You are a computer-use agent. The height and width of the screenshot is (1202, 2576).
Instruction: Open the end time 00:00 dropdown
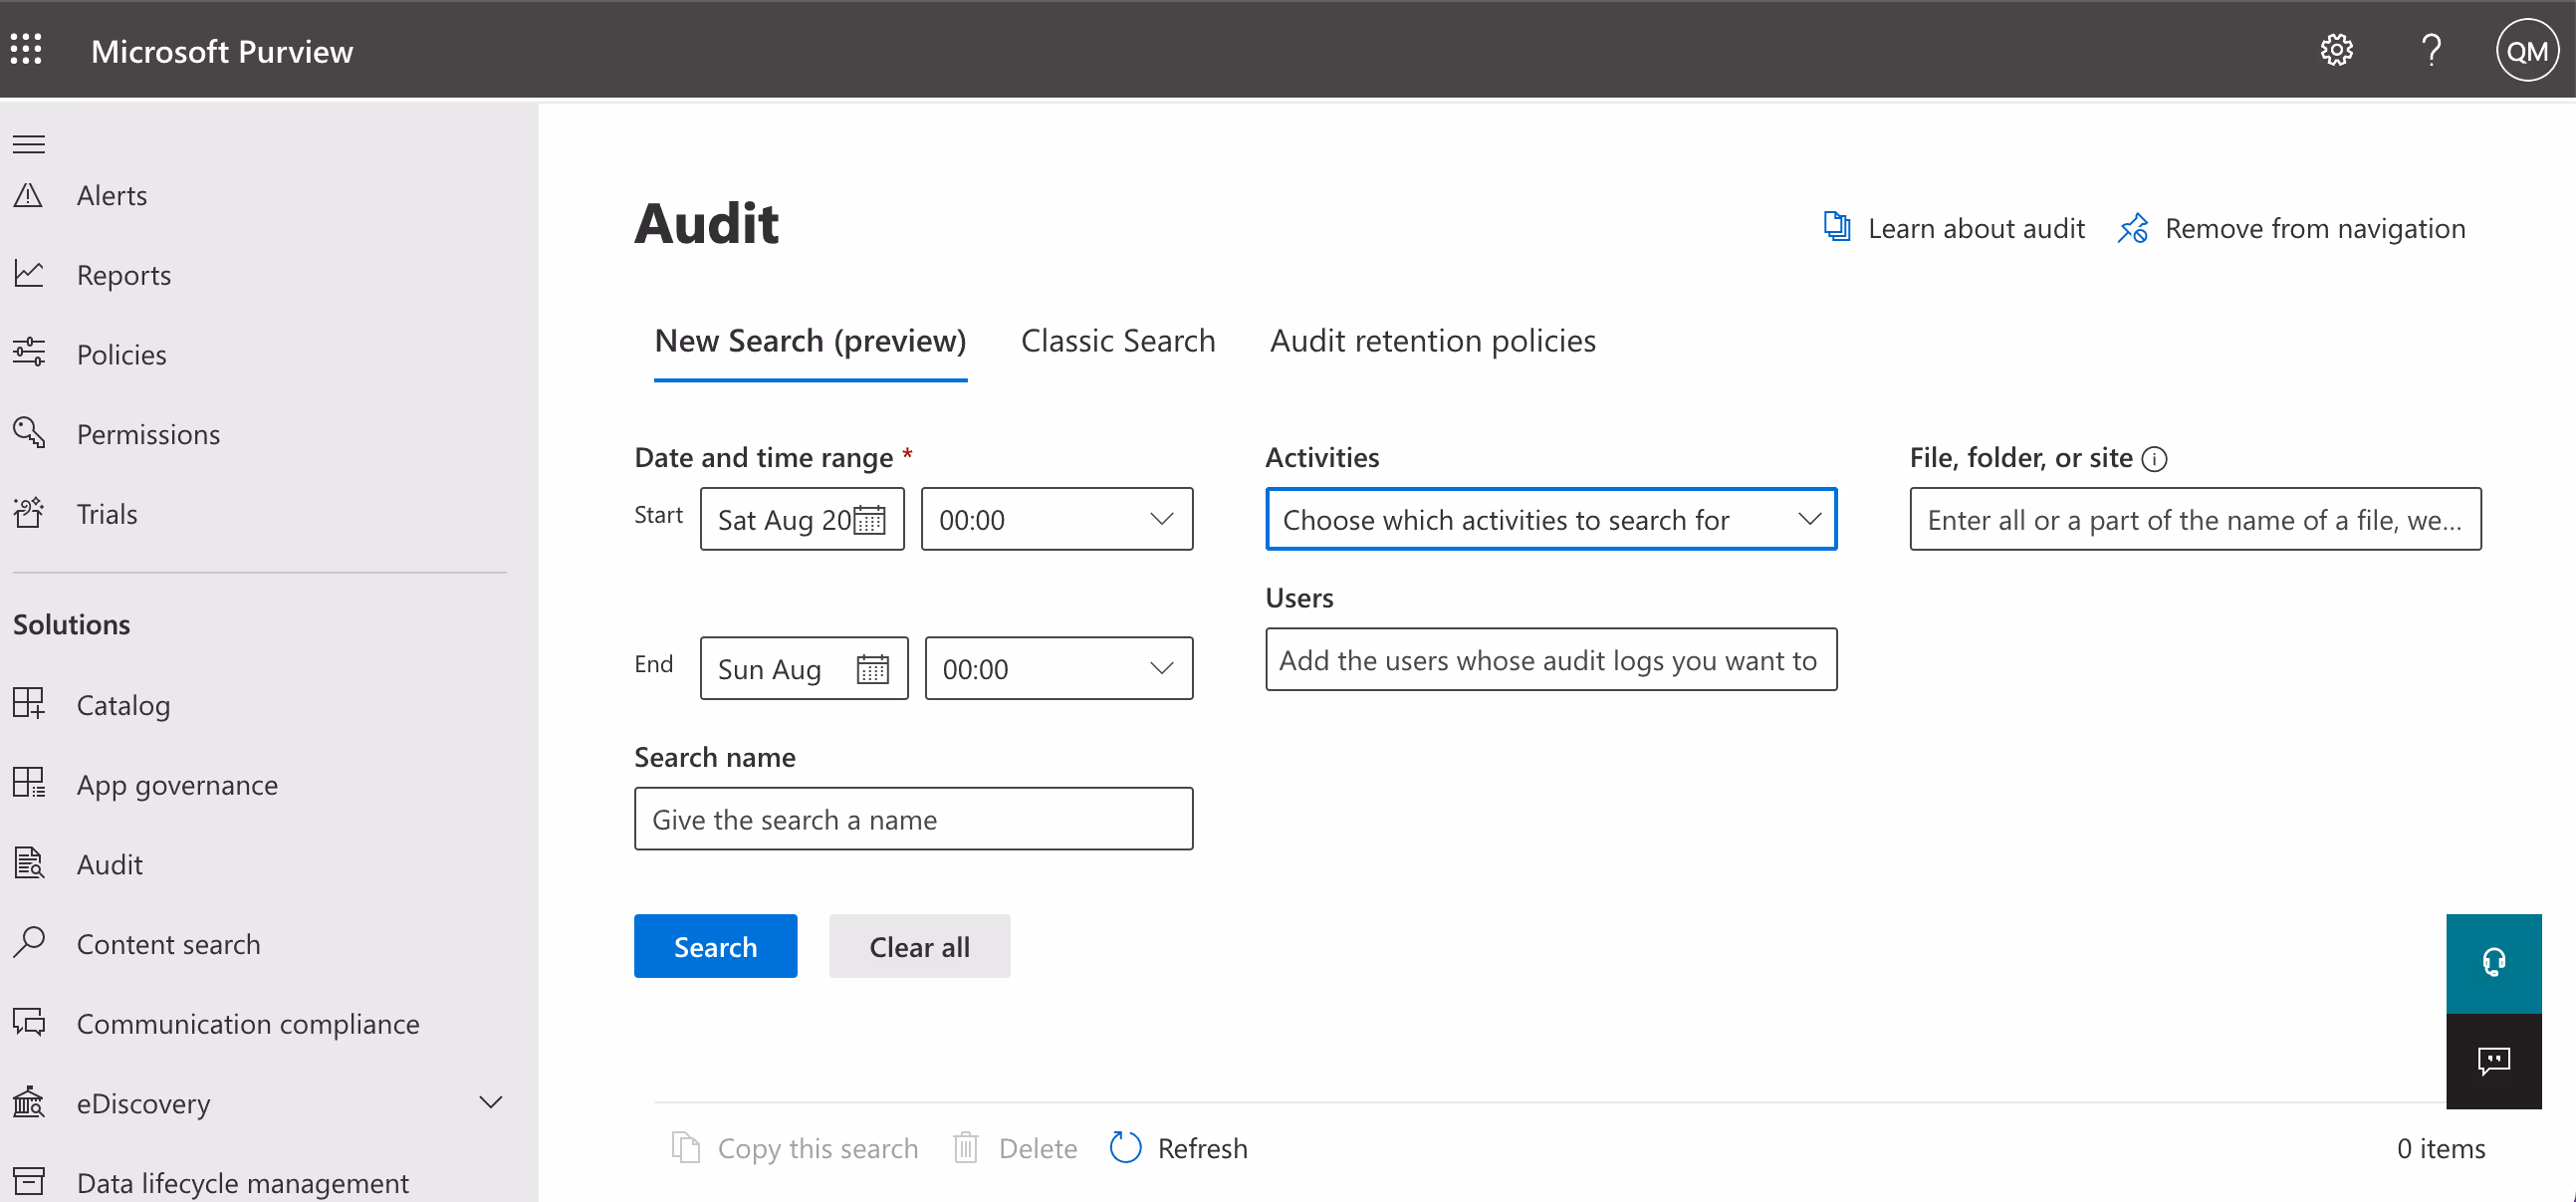(1058, 669)
